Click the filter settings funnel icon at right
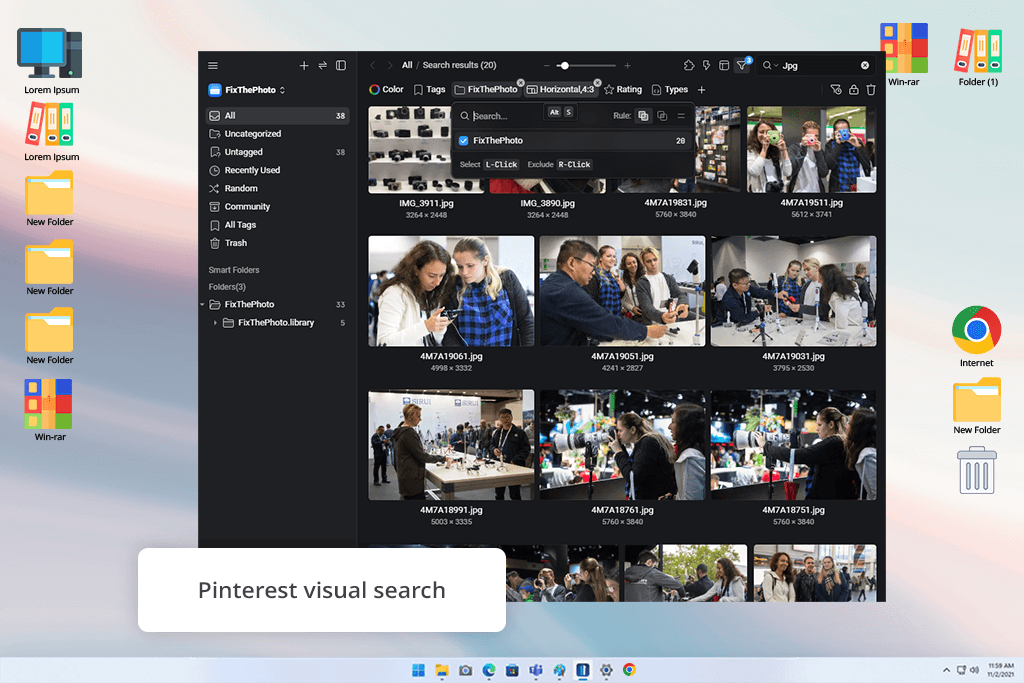1024x683 pixels. click(x=836, y=89)
